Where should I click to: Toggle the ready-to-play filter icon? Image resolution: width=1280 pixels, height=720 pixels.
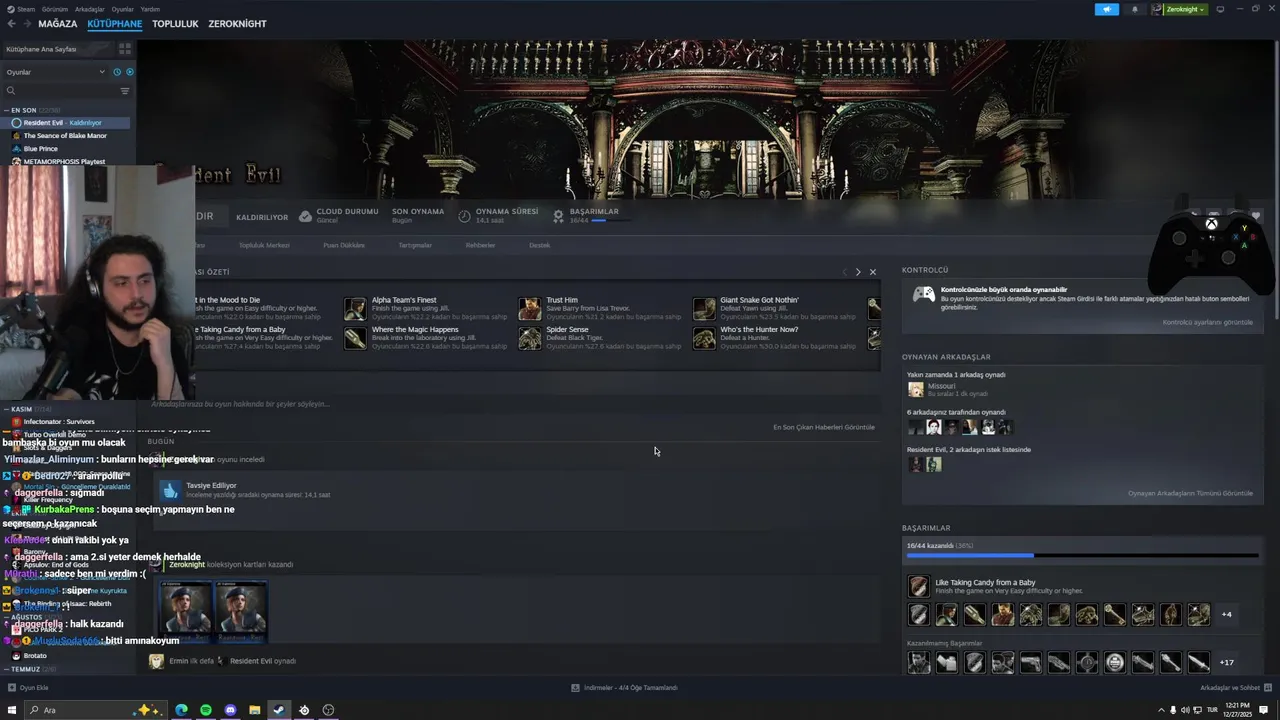pyautogui.click(x=130, y=72)
